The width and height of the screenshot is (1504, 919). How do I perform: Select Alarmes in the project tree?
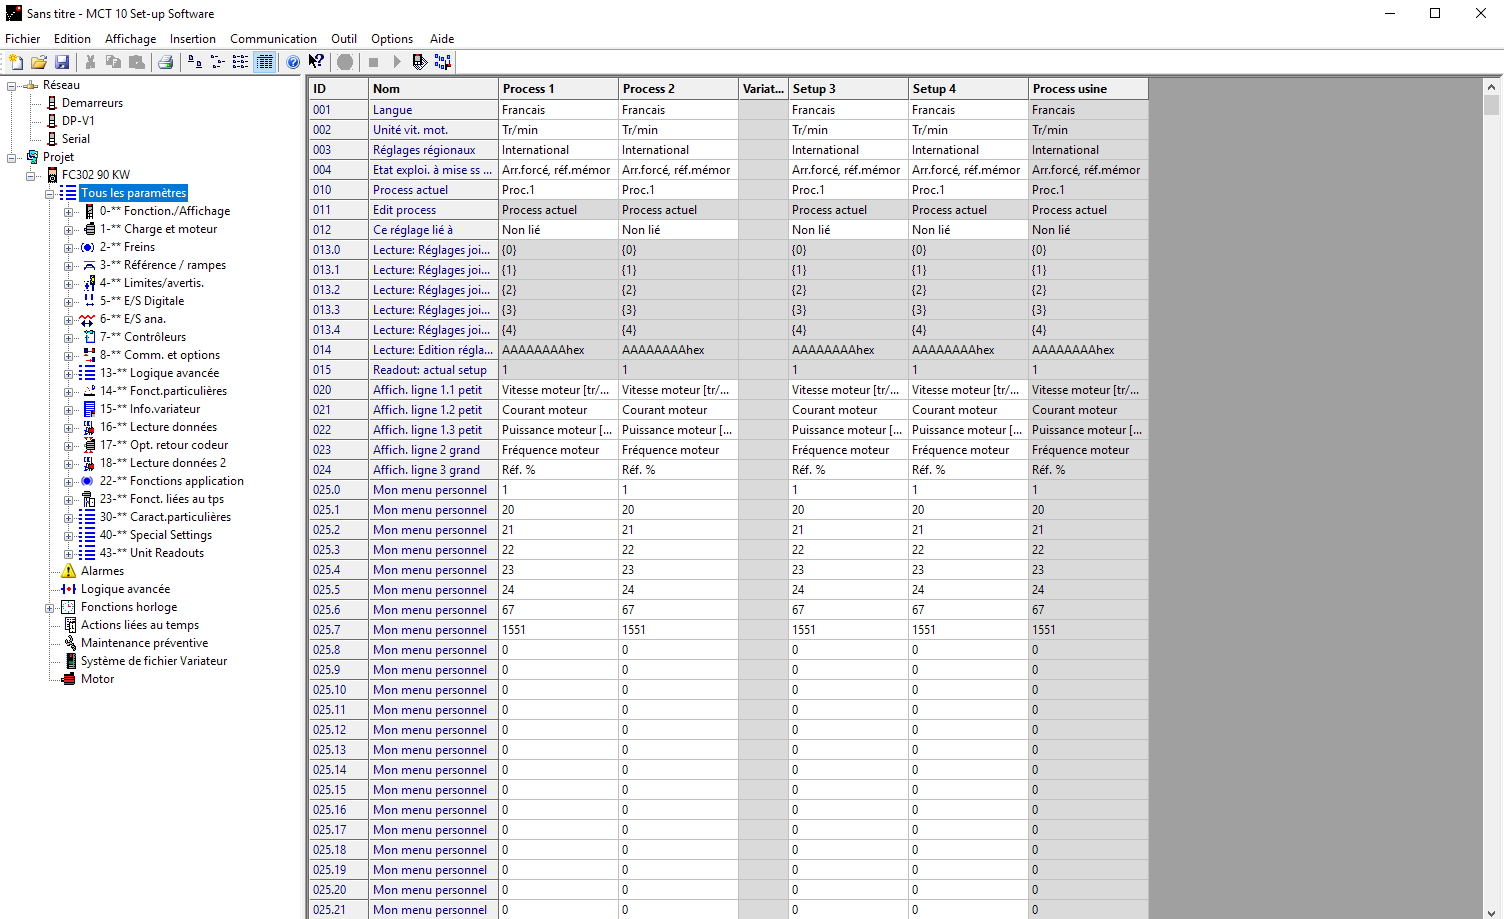(102, 571)
